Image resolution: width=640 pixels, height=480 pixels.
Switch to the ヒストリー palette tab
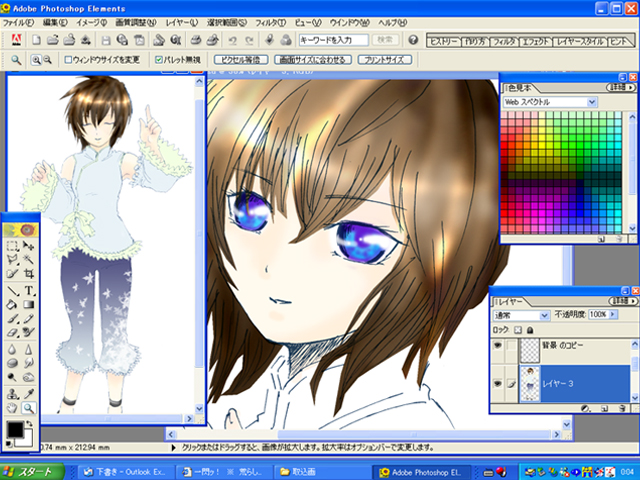click(444, 41)
